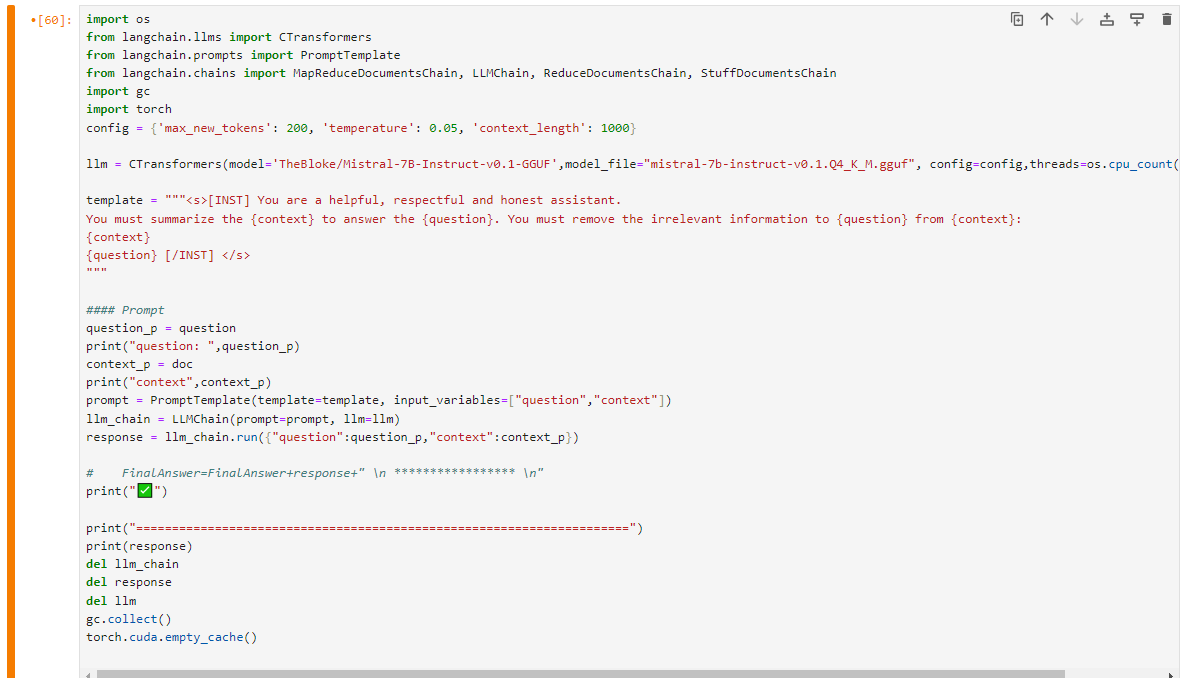Duplicate the current cell
This screenshot has height=678, width=1187.
coord(1017,18)
